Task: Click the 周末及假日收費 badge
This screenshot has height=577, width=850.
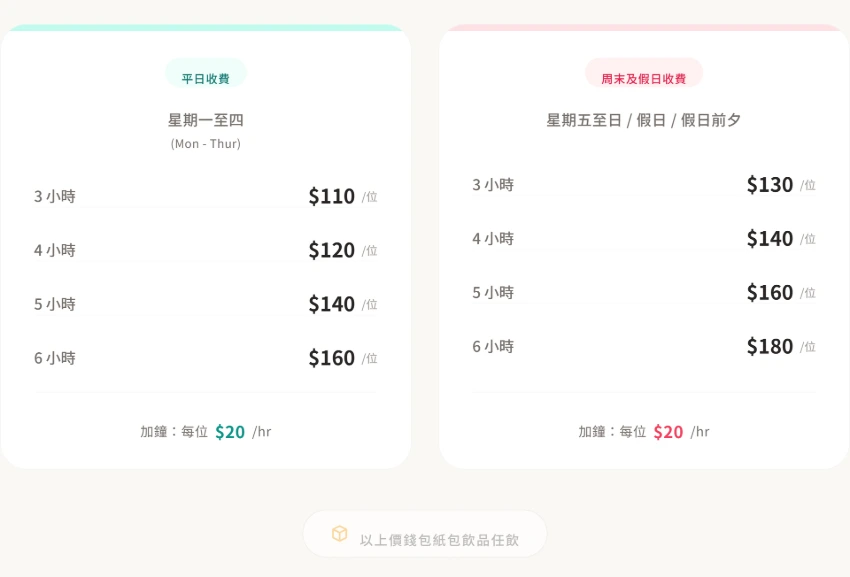Action: (x=643, y=78)
